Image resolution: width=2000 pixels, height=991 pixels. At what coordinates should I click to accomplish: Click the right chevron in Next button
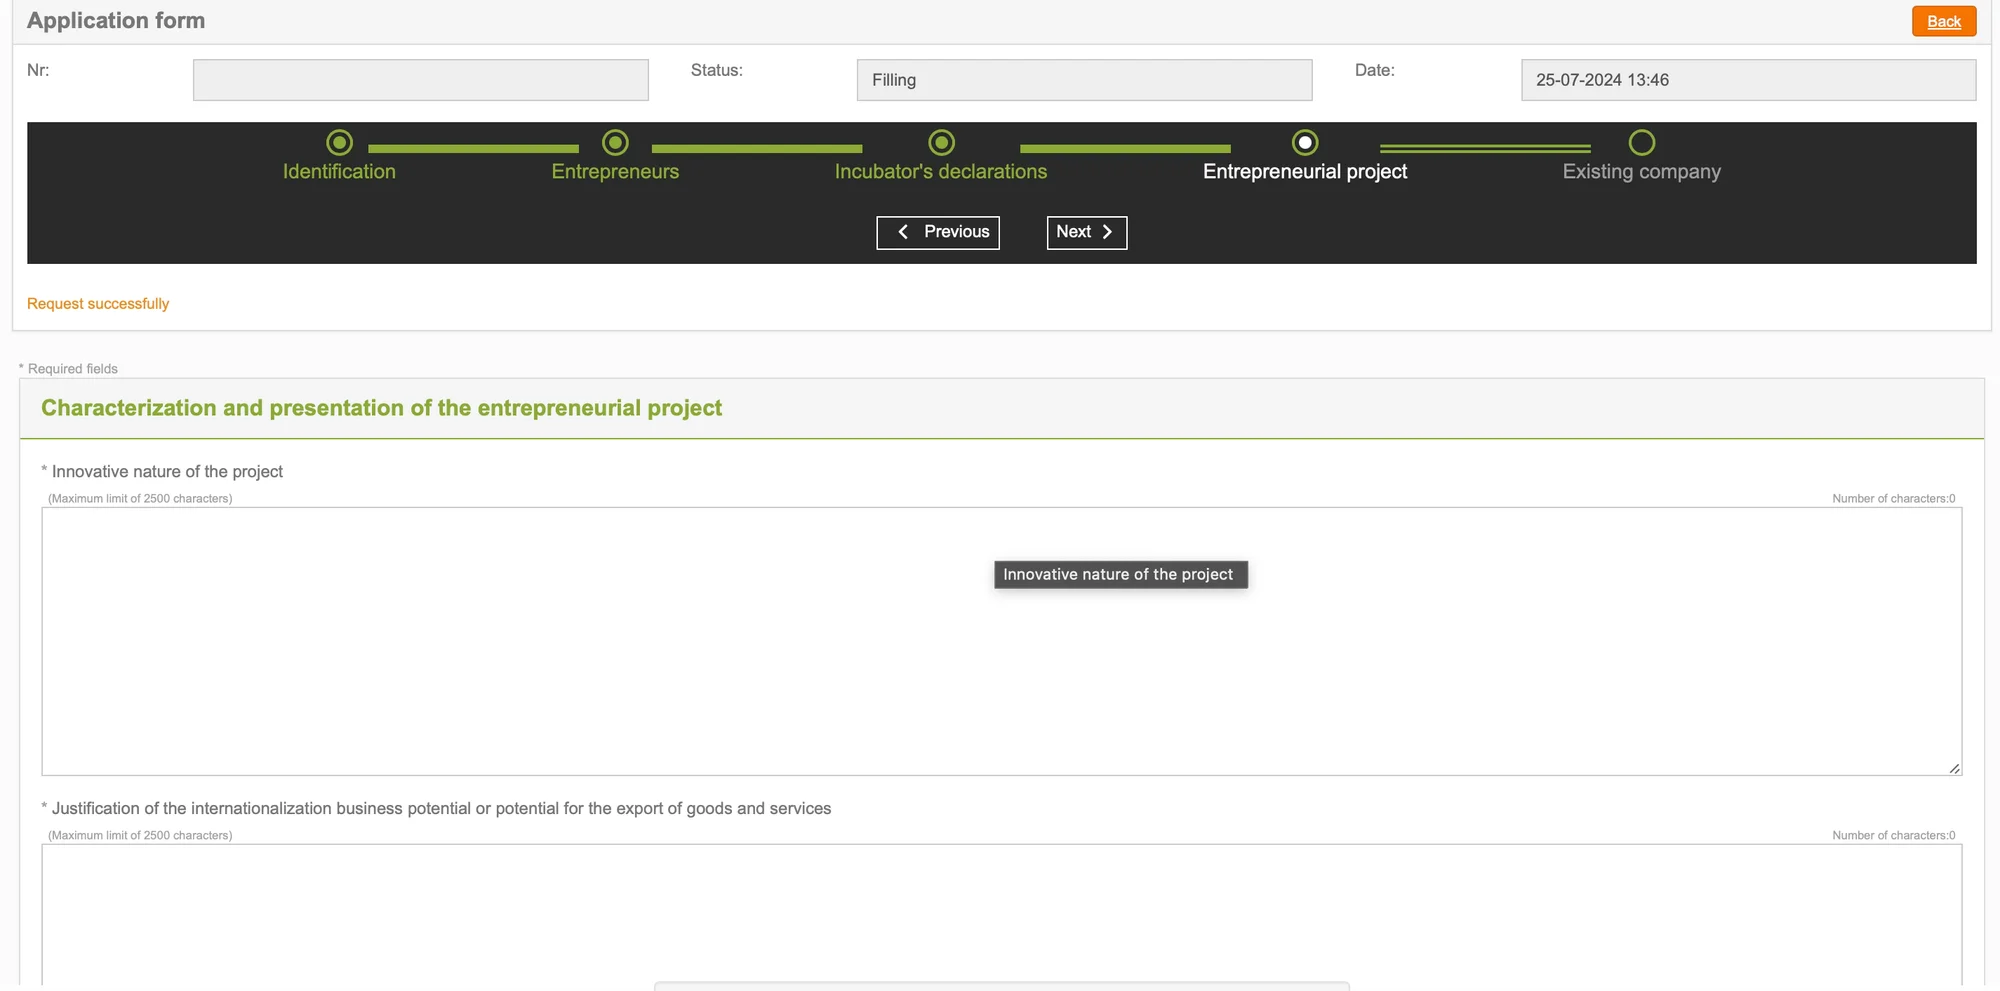point(1107,232)
